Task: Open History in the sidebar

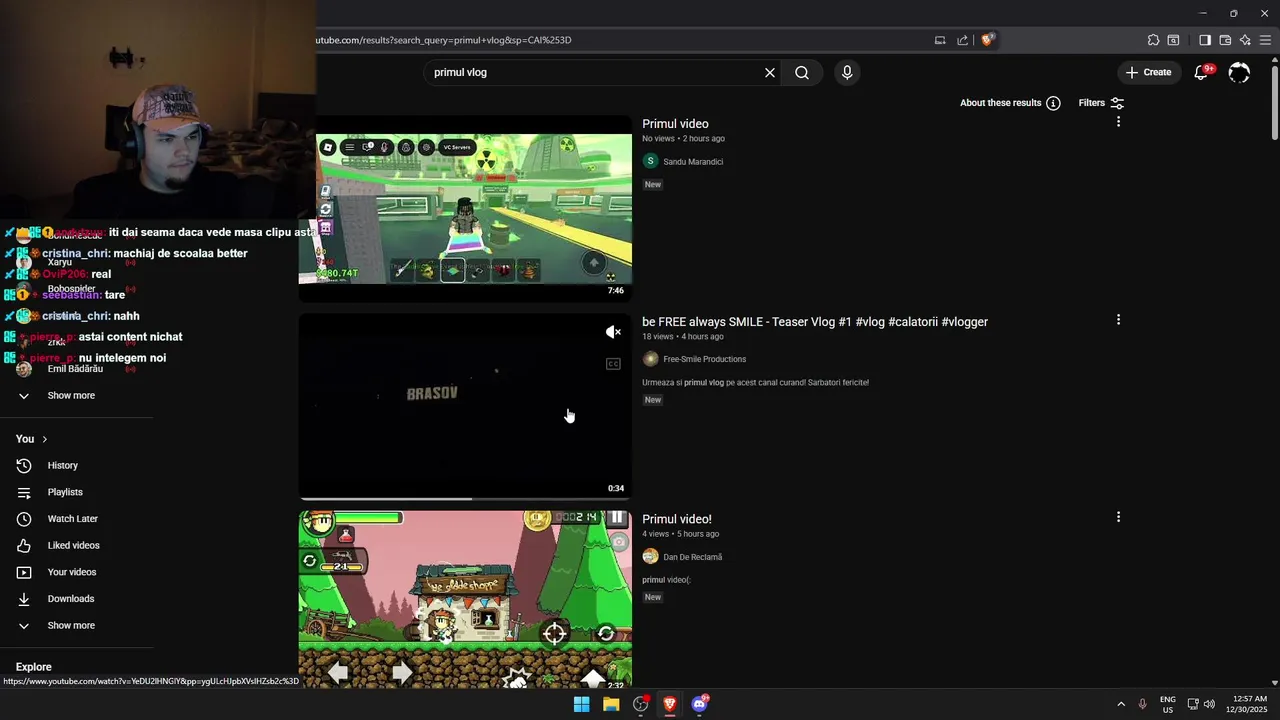Action: (x=62, y=466)
